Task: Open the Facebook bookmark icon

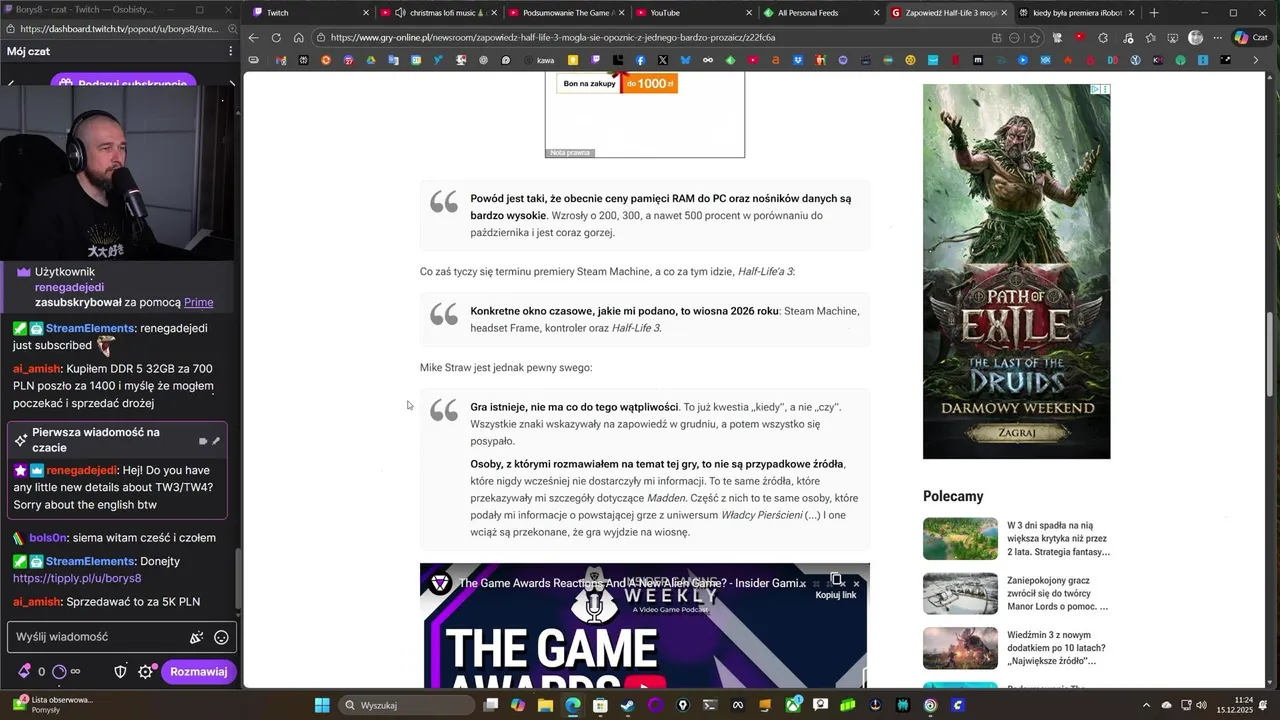Action: click(641, 60)
